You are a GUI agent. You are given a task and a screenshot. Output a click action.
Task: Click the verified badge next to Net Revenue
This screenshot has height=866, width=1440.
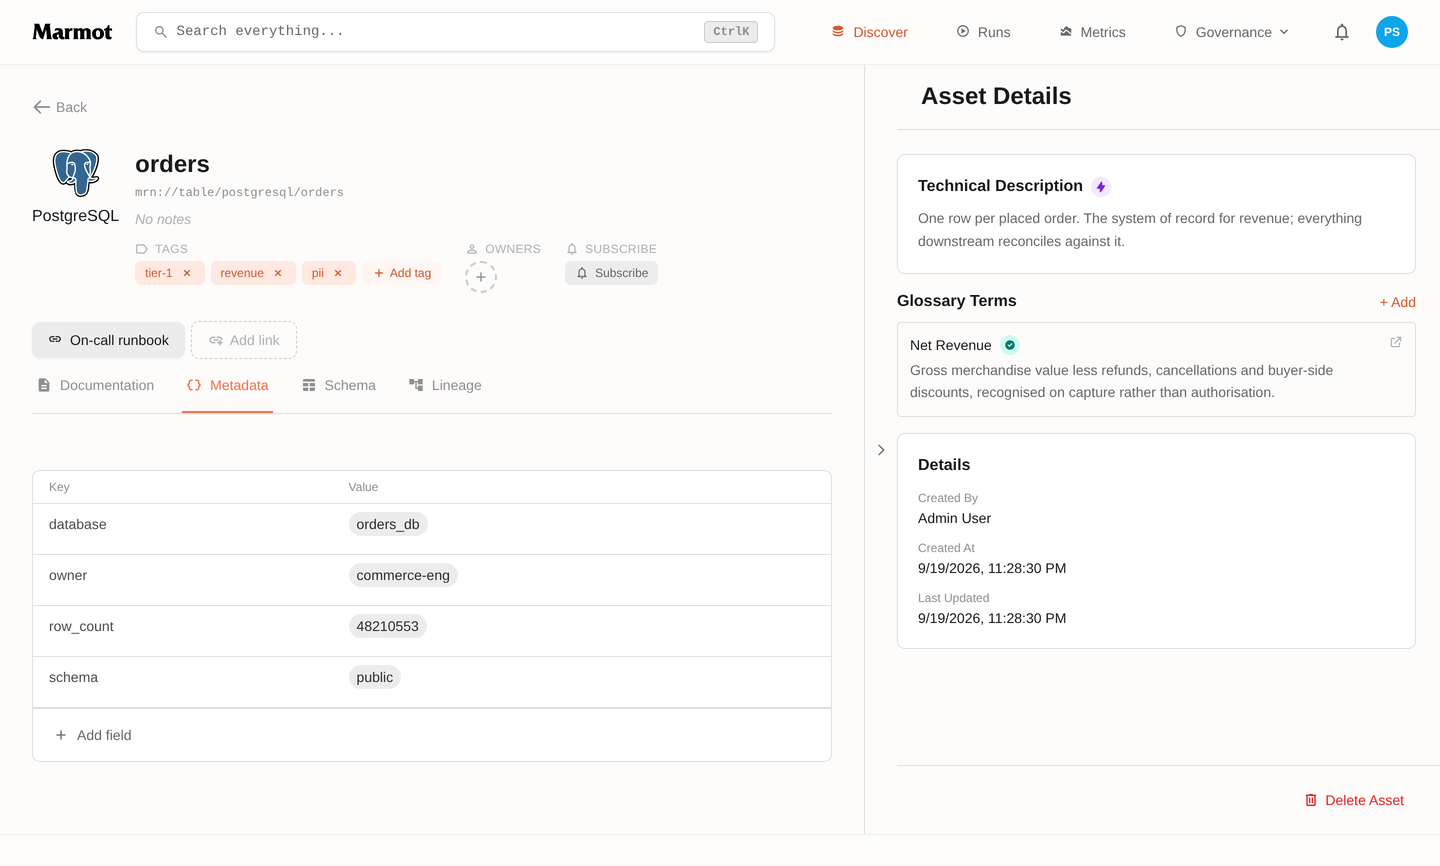coord(1010,345)
